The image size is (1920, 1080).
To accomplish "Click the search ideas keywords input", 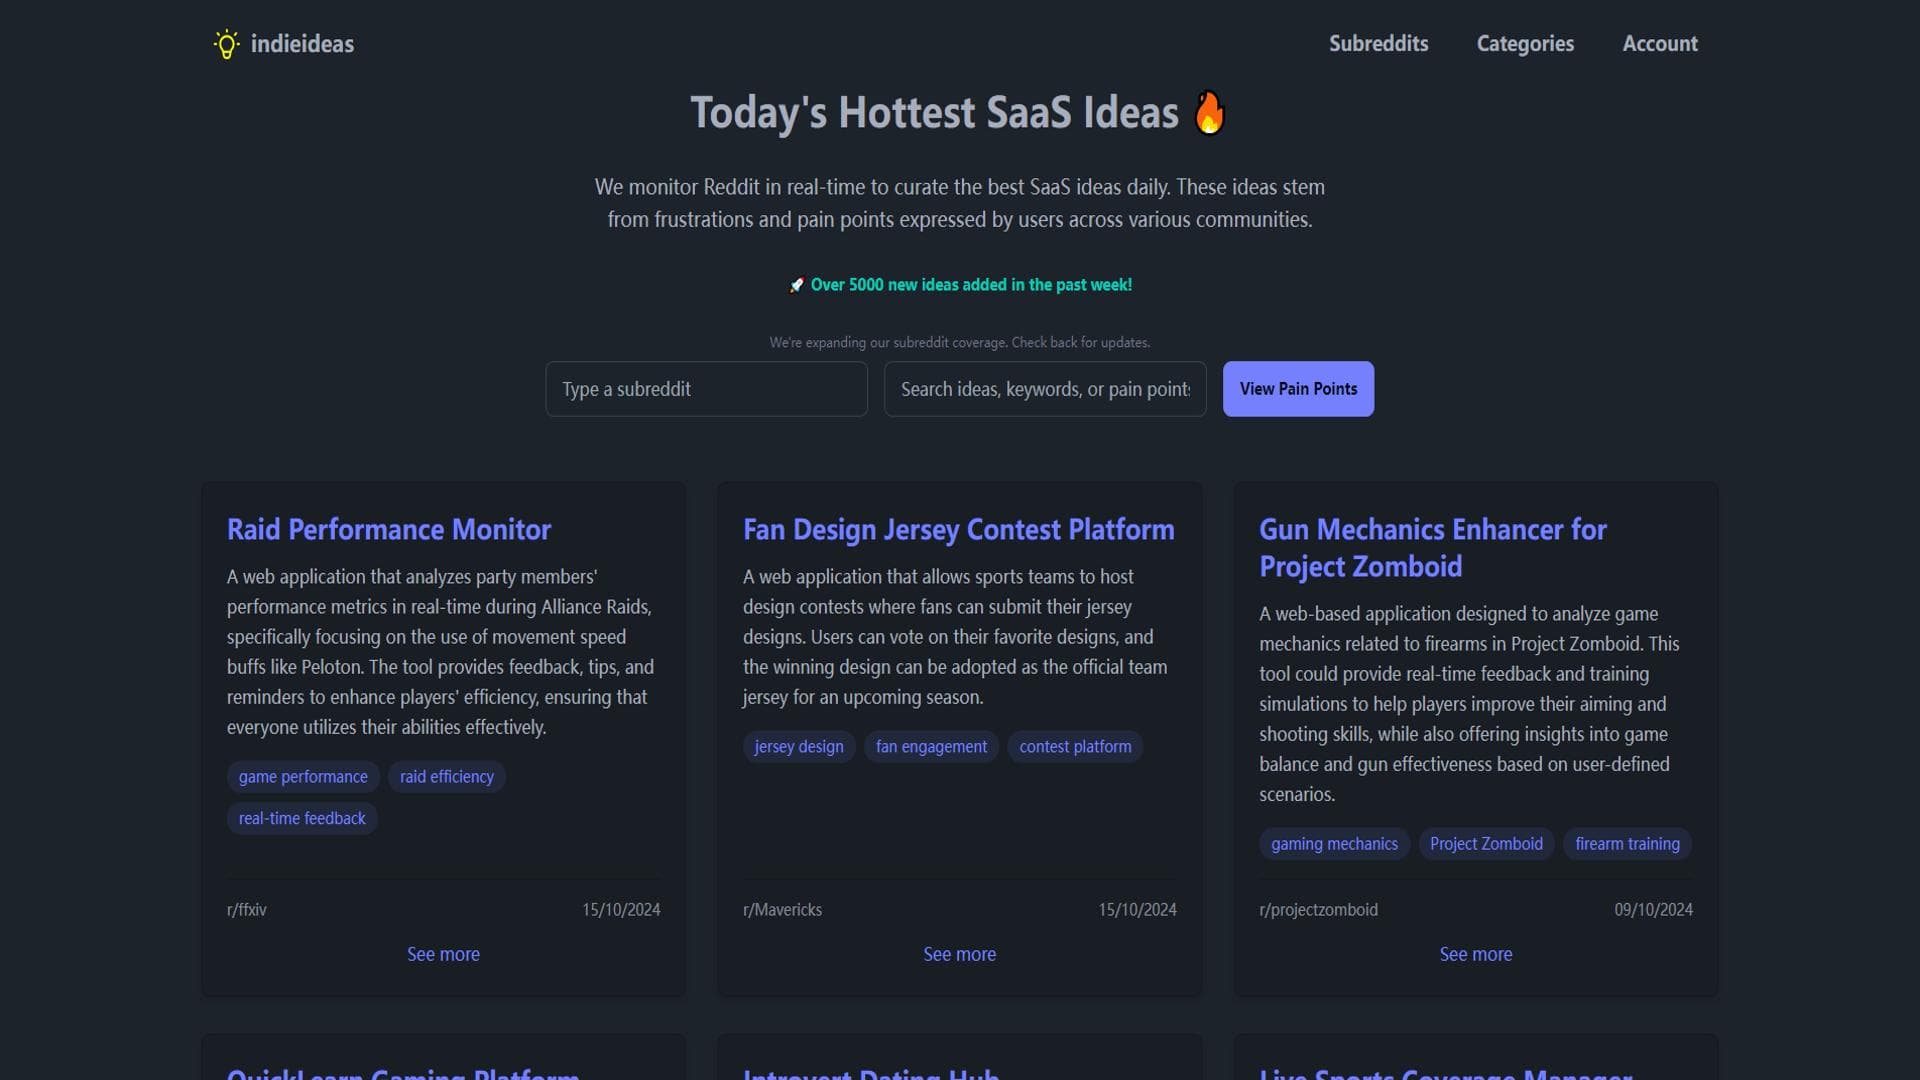I will 1044,389.
